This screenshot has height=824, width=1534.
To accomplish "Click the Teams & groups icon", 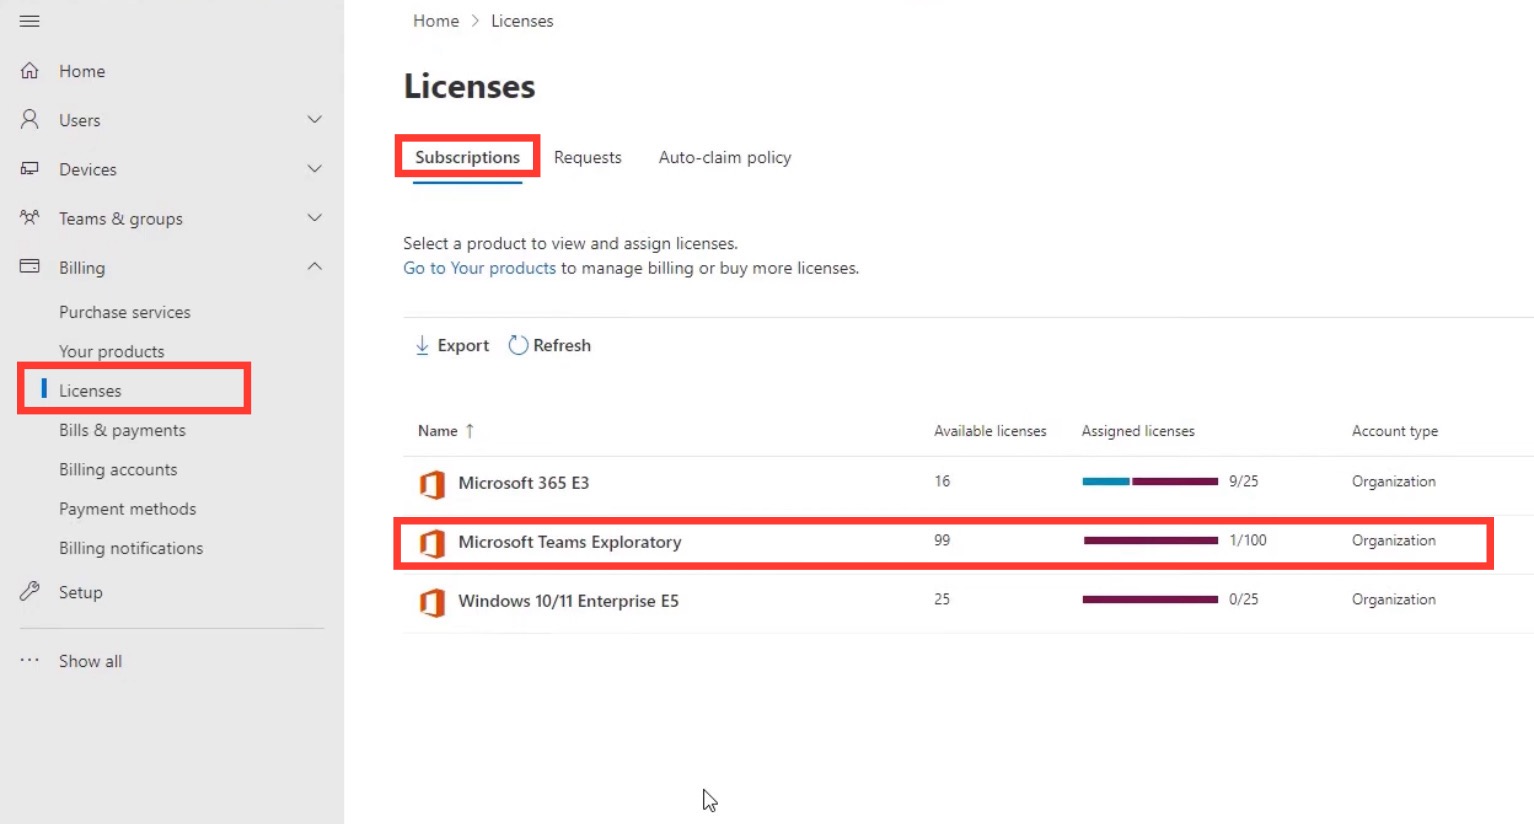I will 30,217.
